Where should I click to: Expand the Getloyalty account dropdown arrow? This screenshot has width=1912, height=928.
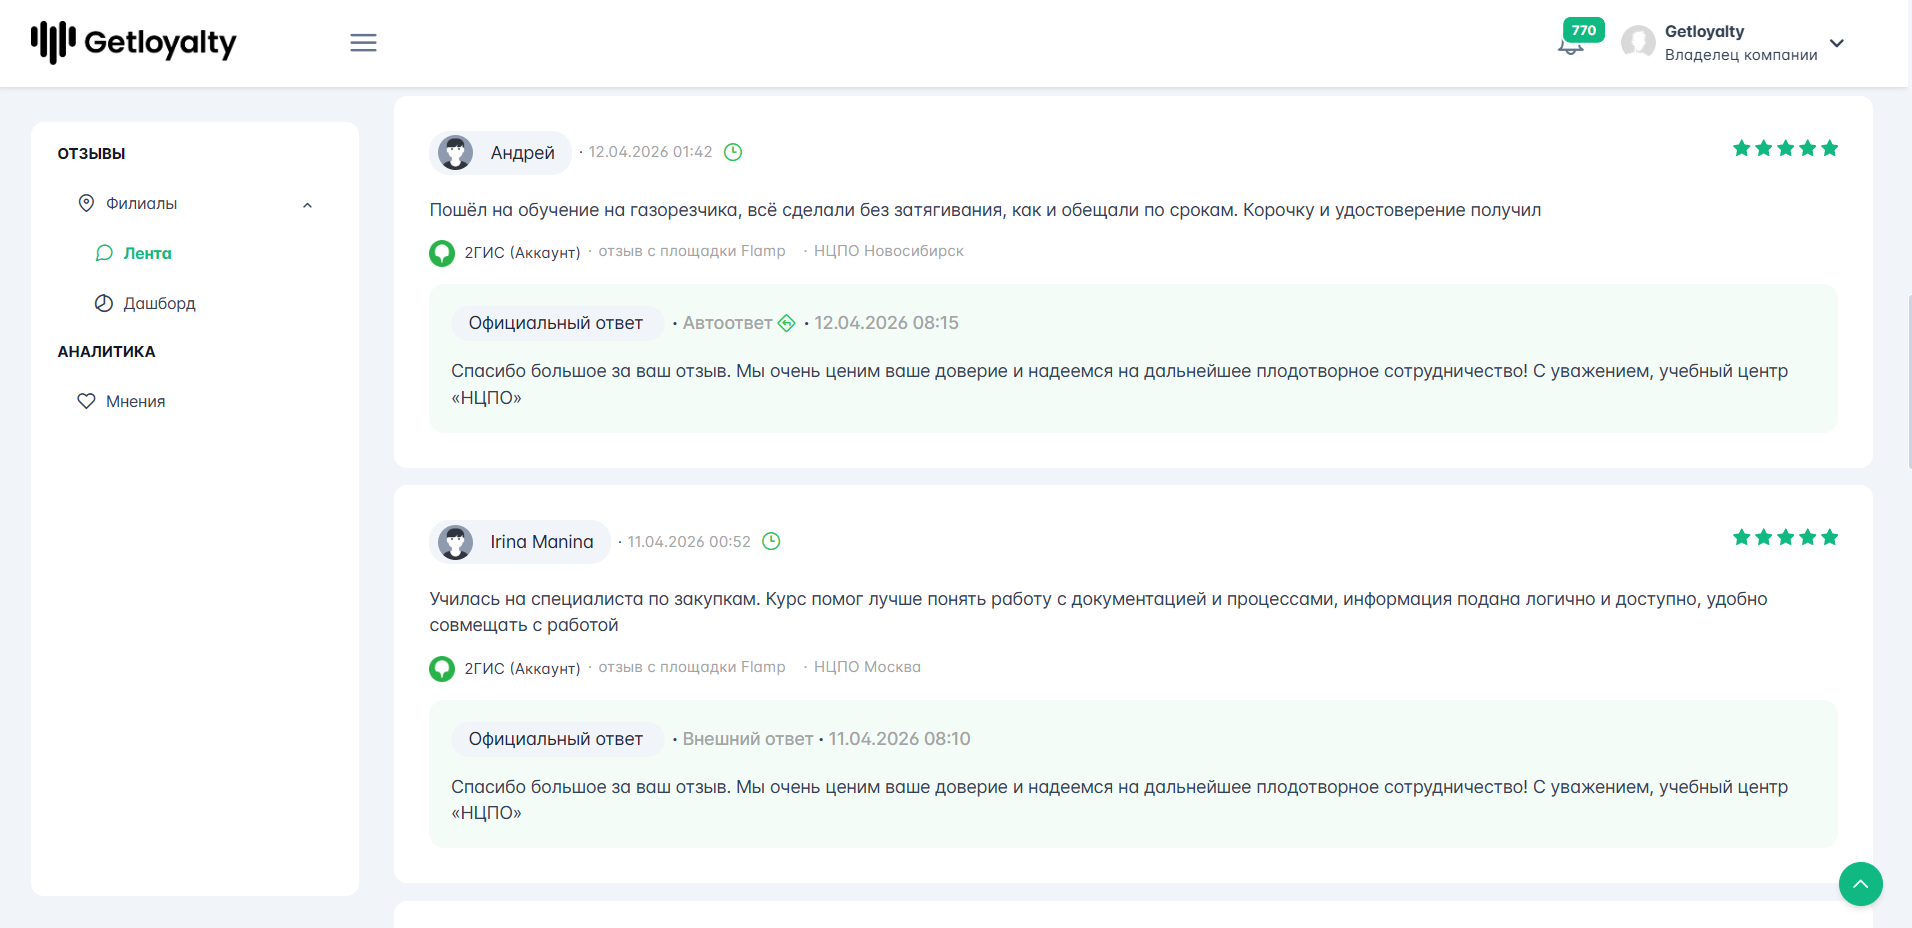click(x=1836, y=43)
